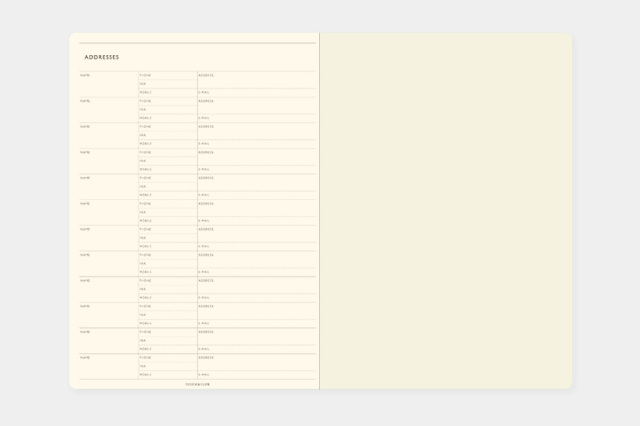
Task: Select the E-mail field of the third entry
Action: tap(256, 144)
